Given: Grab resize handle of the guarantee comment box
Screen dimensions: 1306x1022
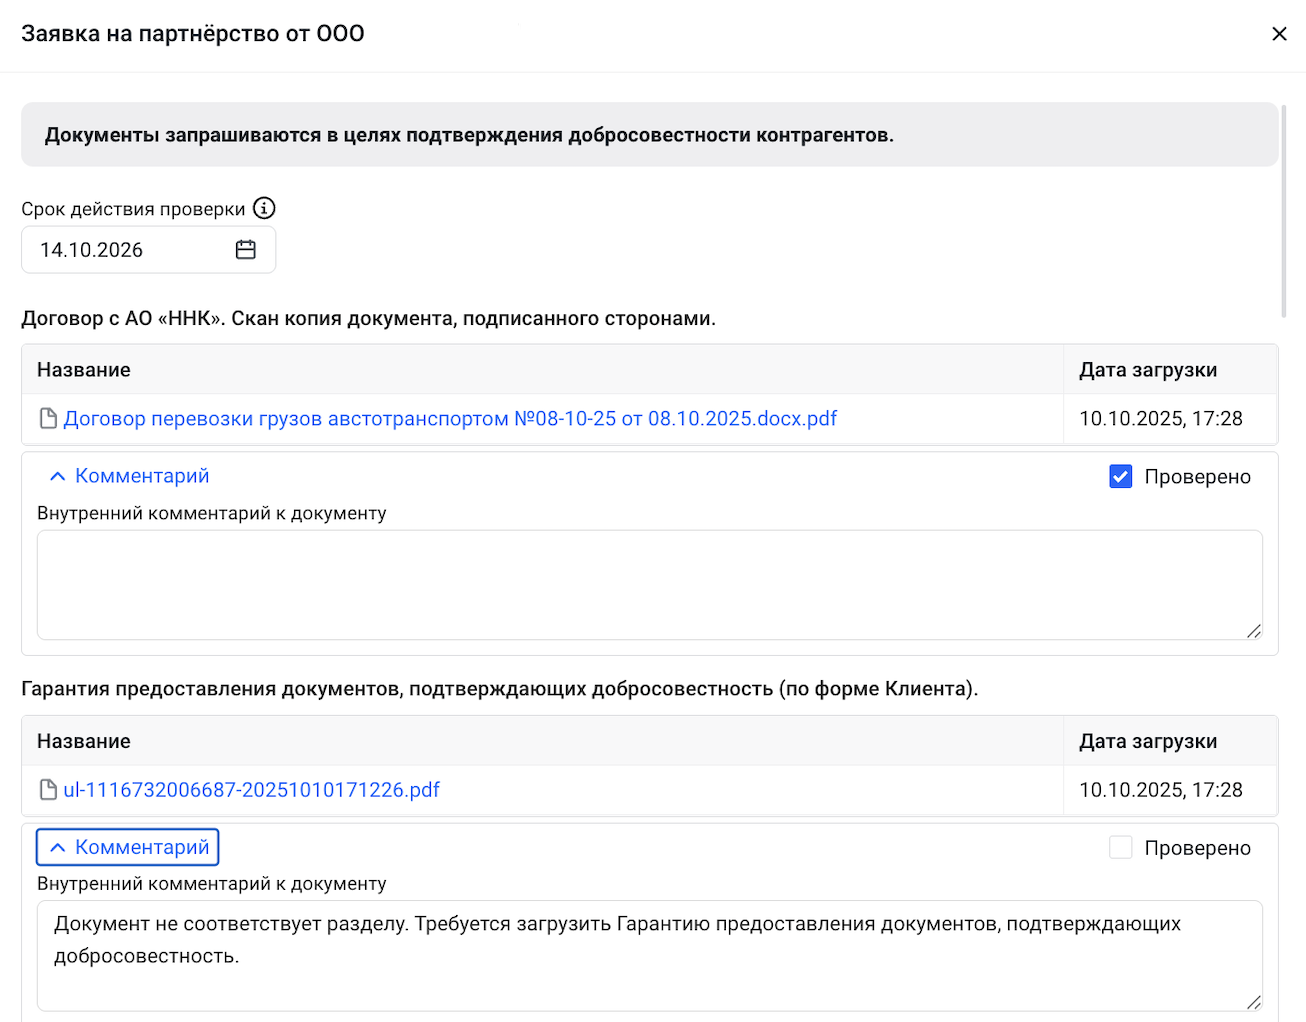Looking at the screenshot, I should pyautogui.click(x=1253, y=1002).
